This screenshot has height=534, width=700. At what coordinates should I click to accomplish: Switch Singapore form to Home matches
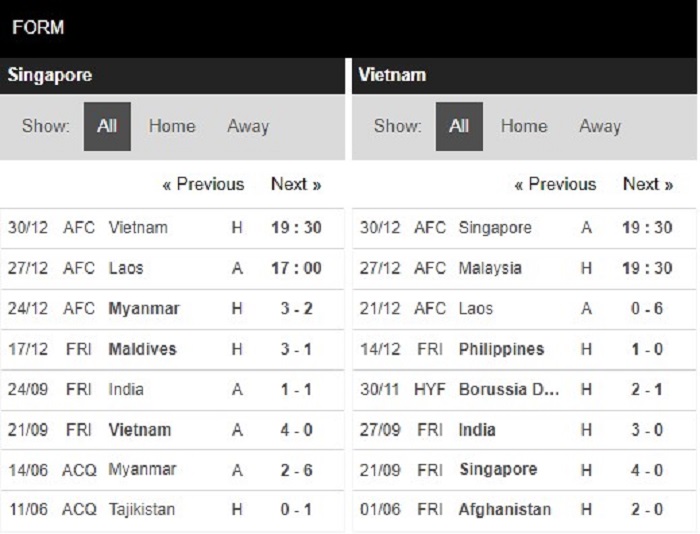172,126
